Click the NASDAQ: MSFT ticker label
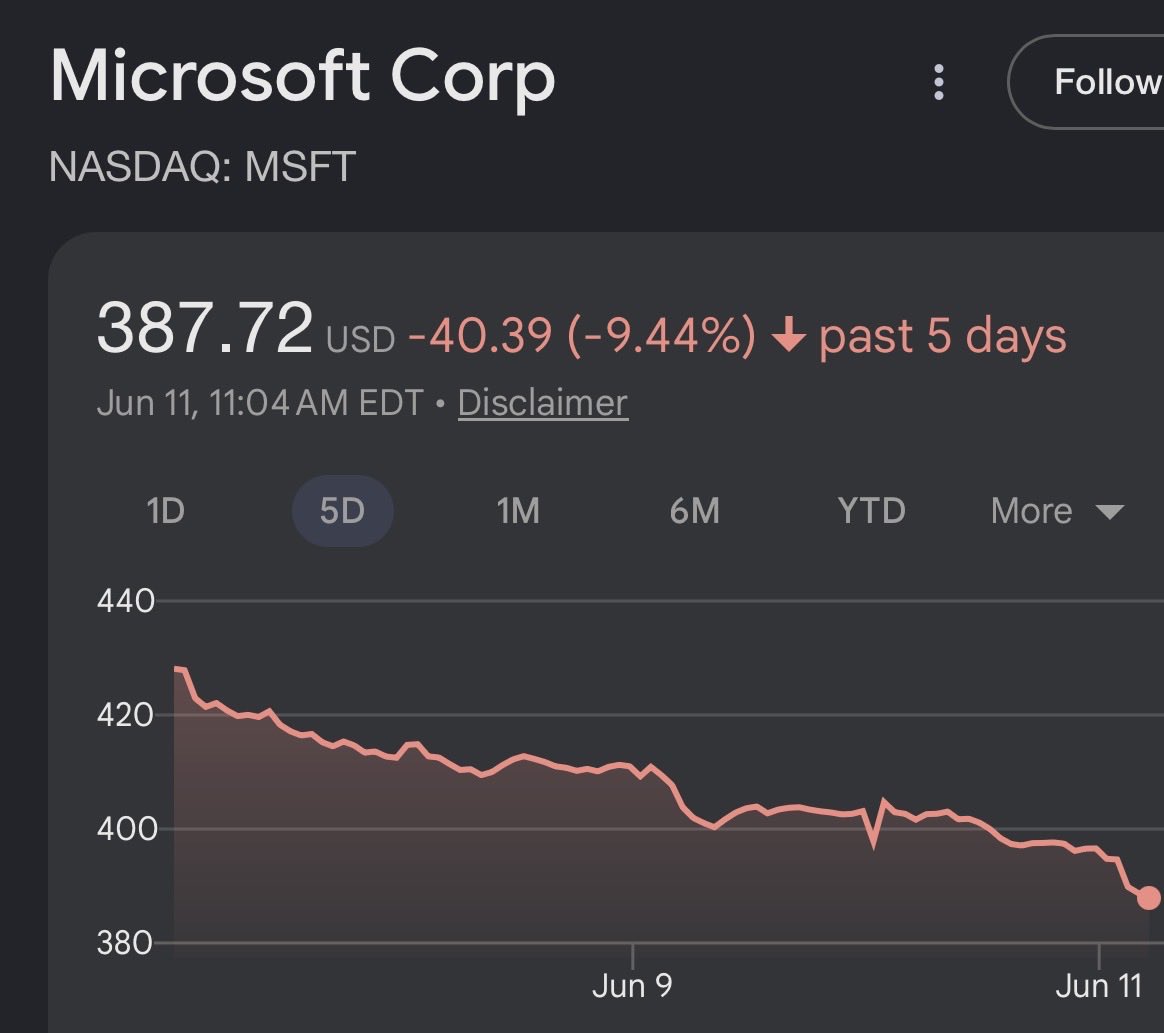The width and height of the screenshot is (1164, 1033). pos(202,166)
